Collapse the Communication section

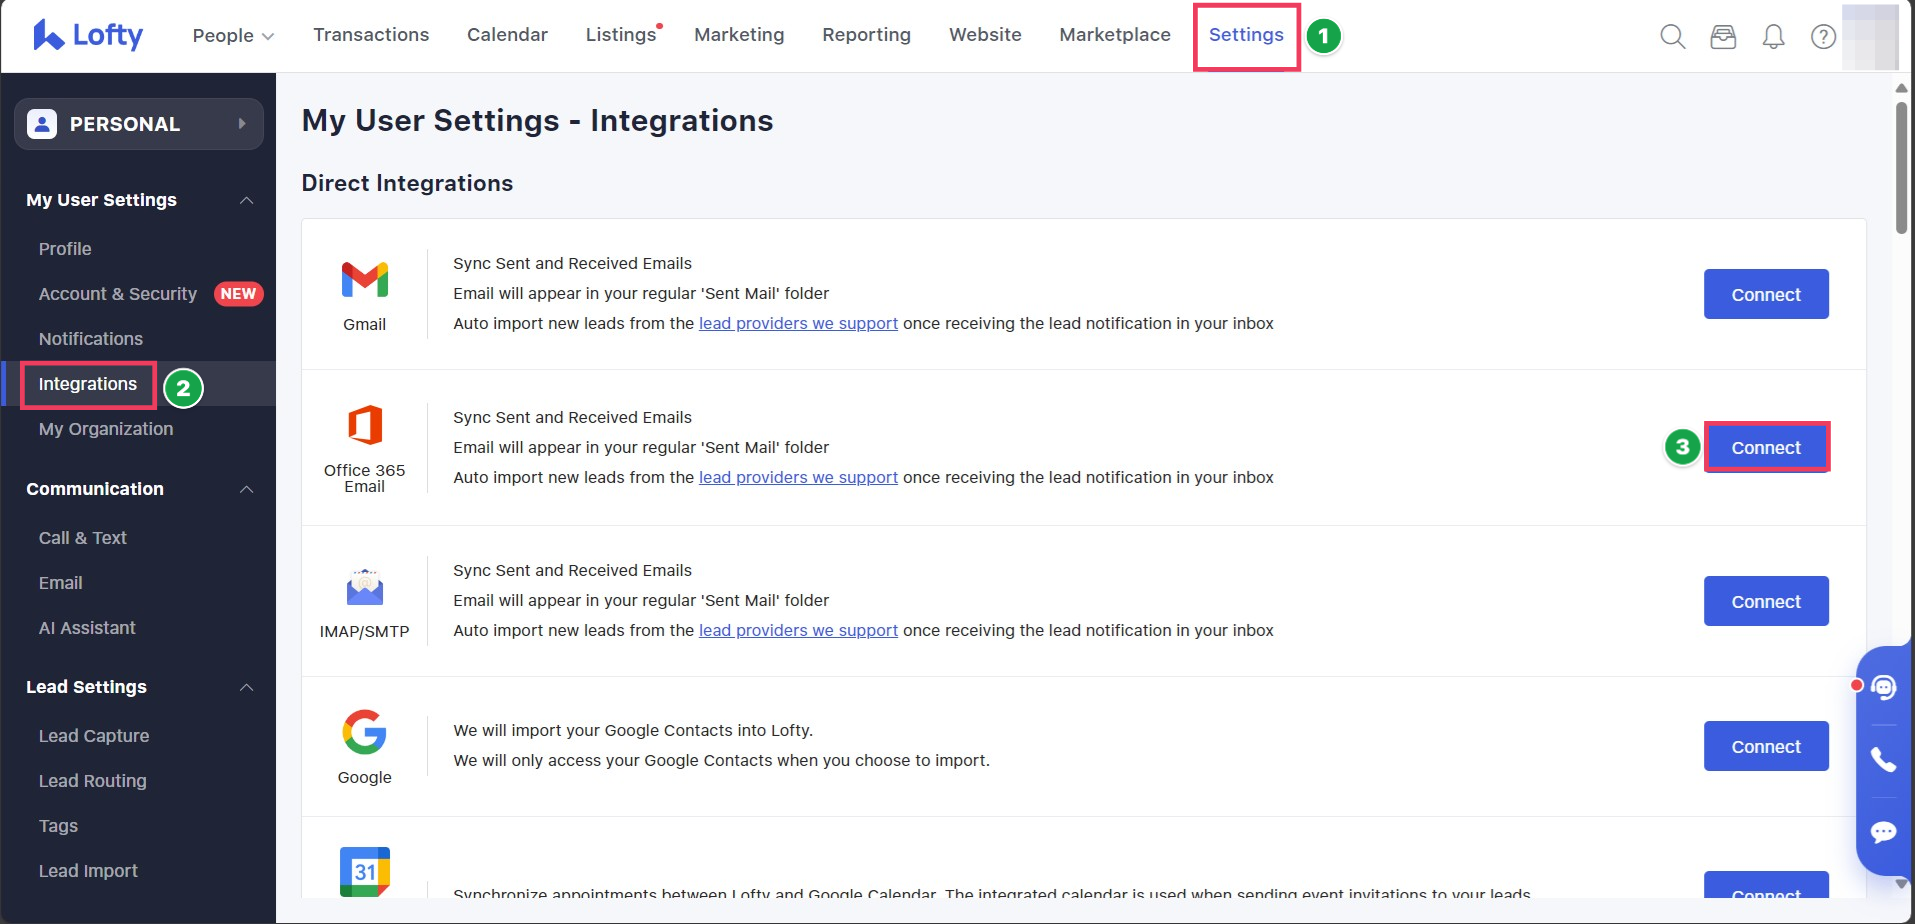(x=246, y=489)
